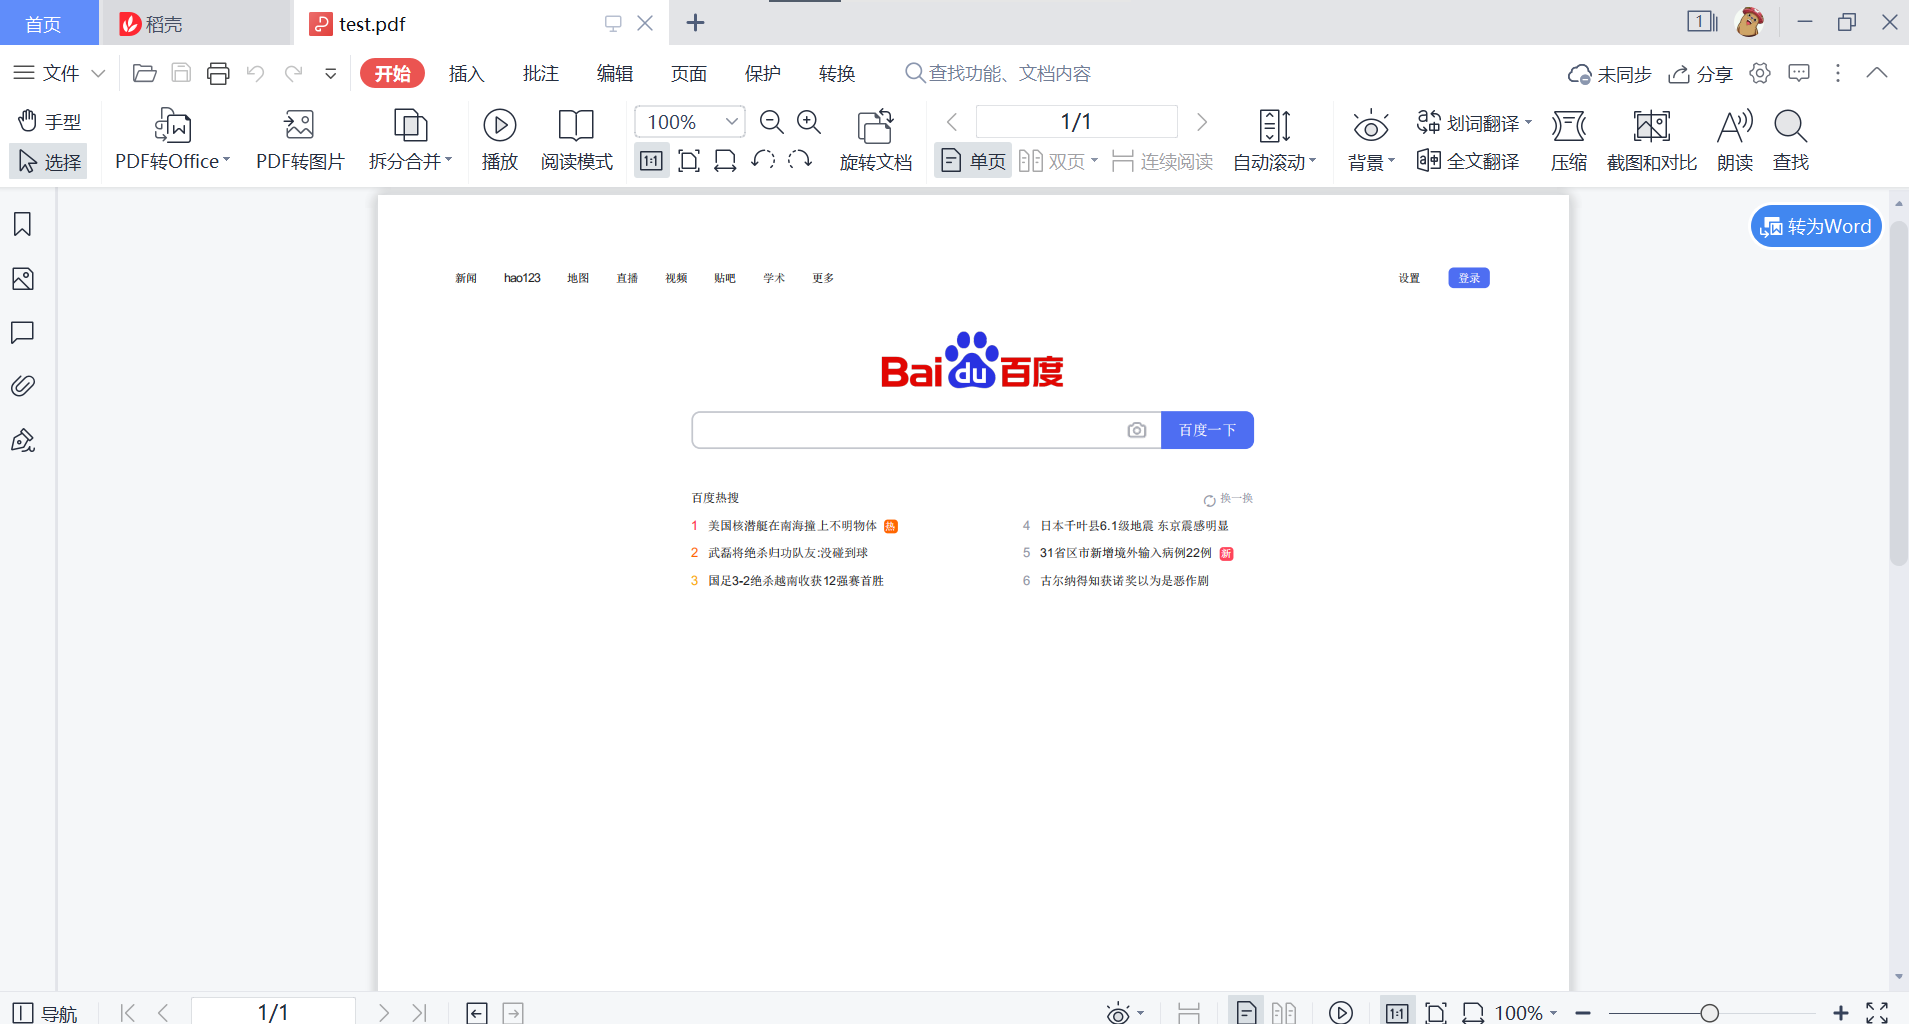This screenshot has width=1909, height=1024.
Task: Open thumbnail panel in left sidebar
Action: coord(22,279)
